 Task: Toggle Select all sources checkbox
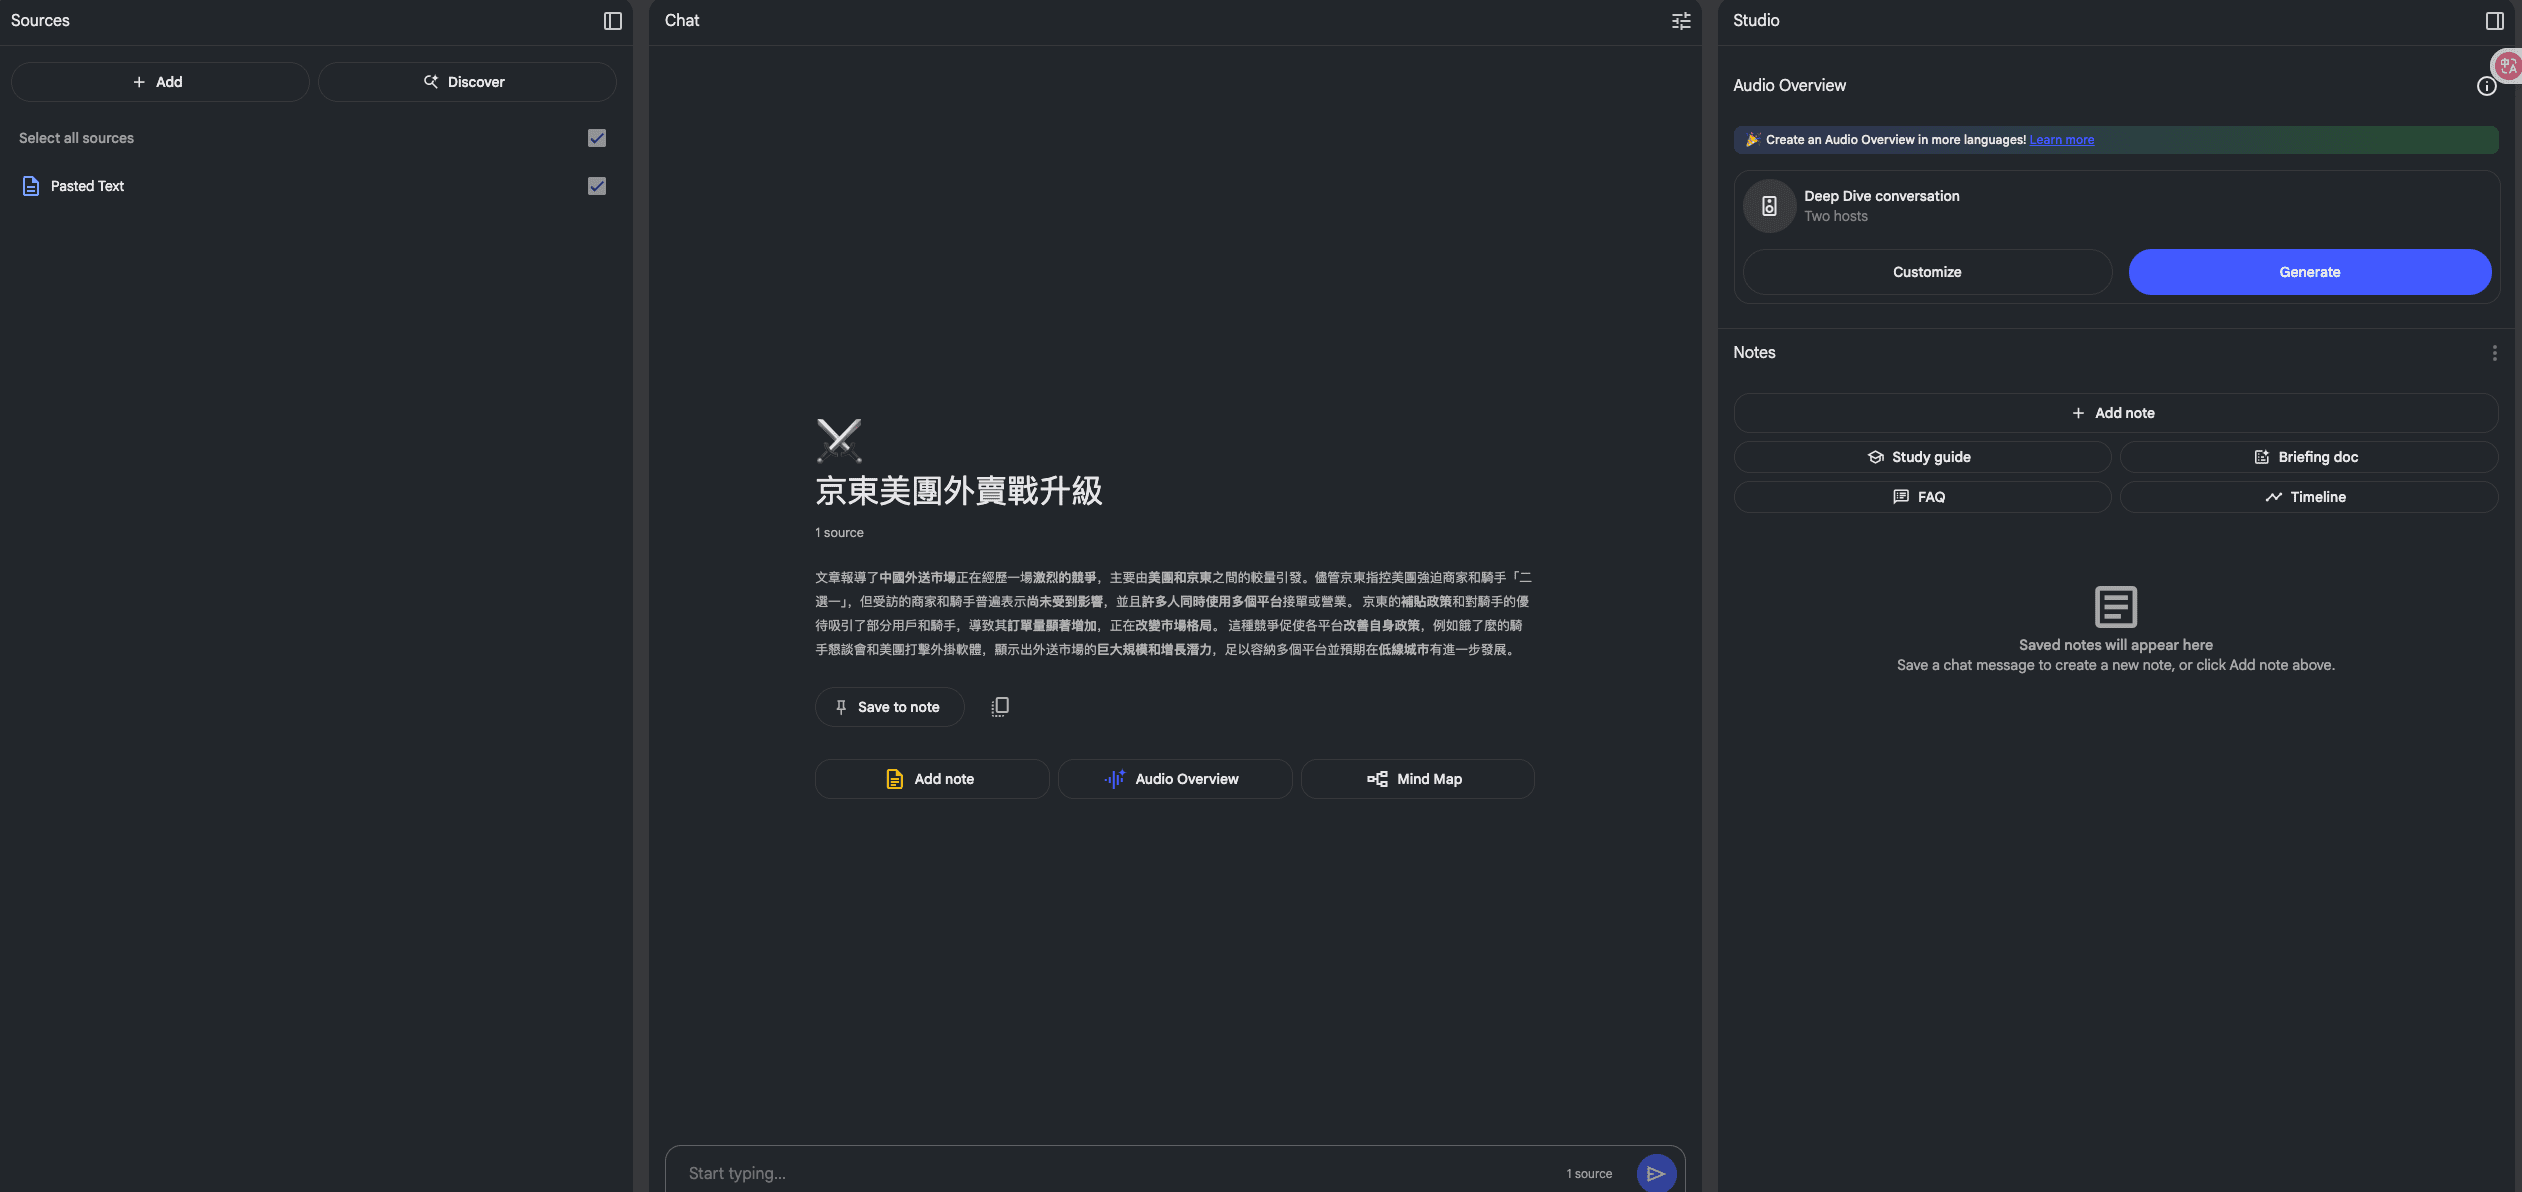click(597, 138)
